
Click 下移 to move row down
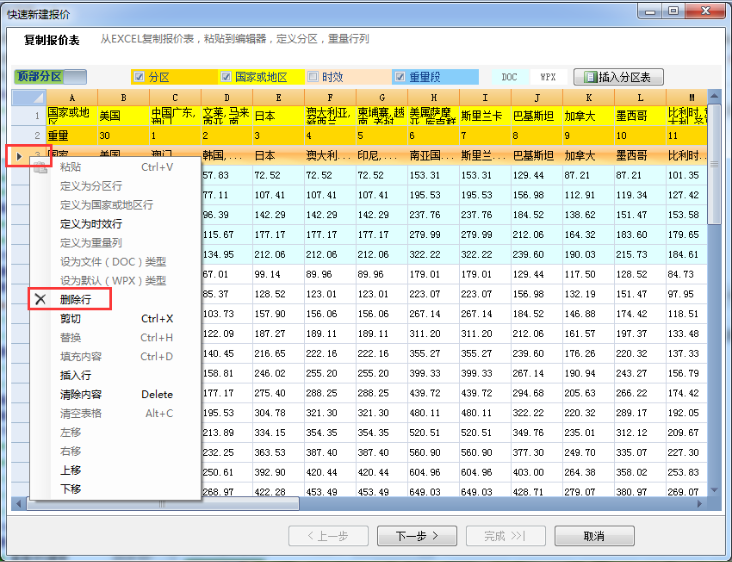(x=70, y=489)
